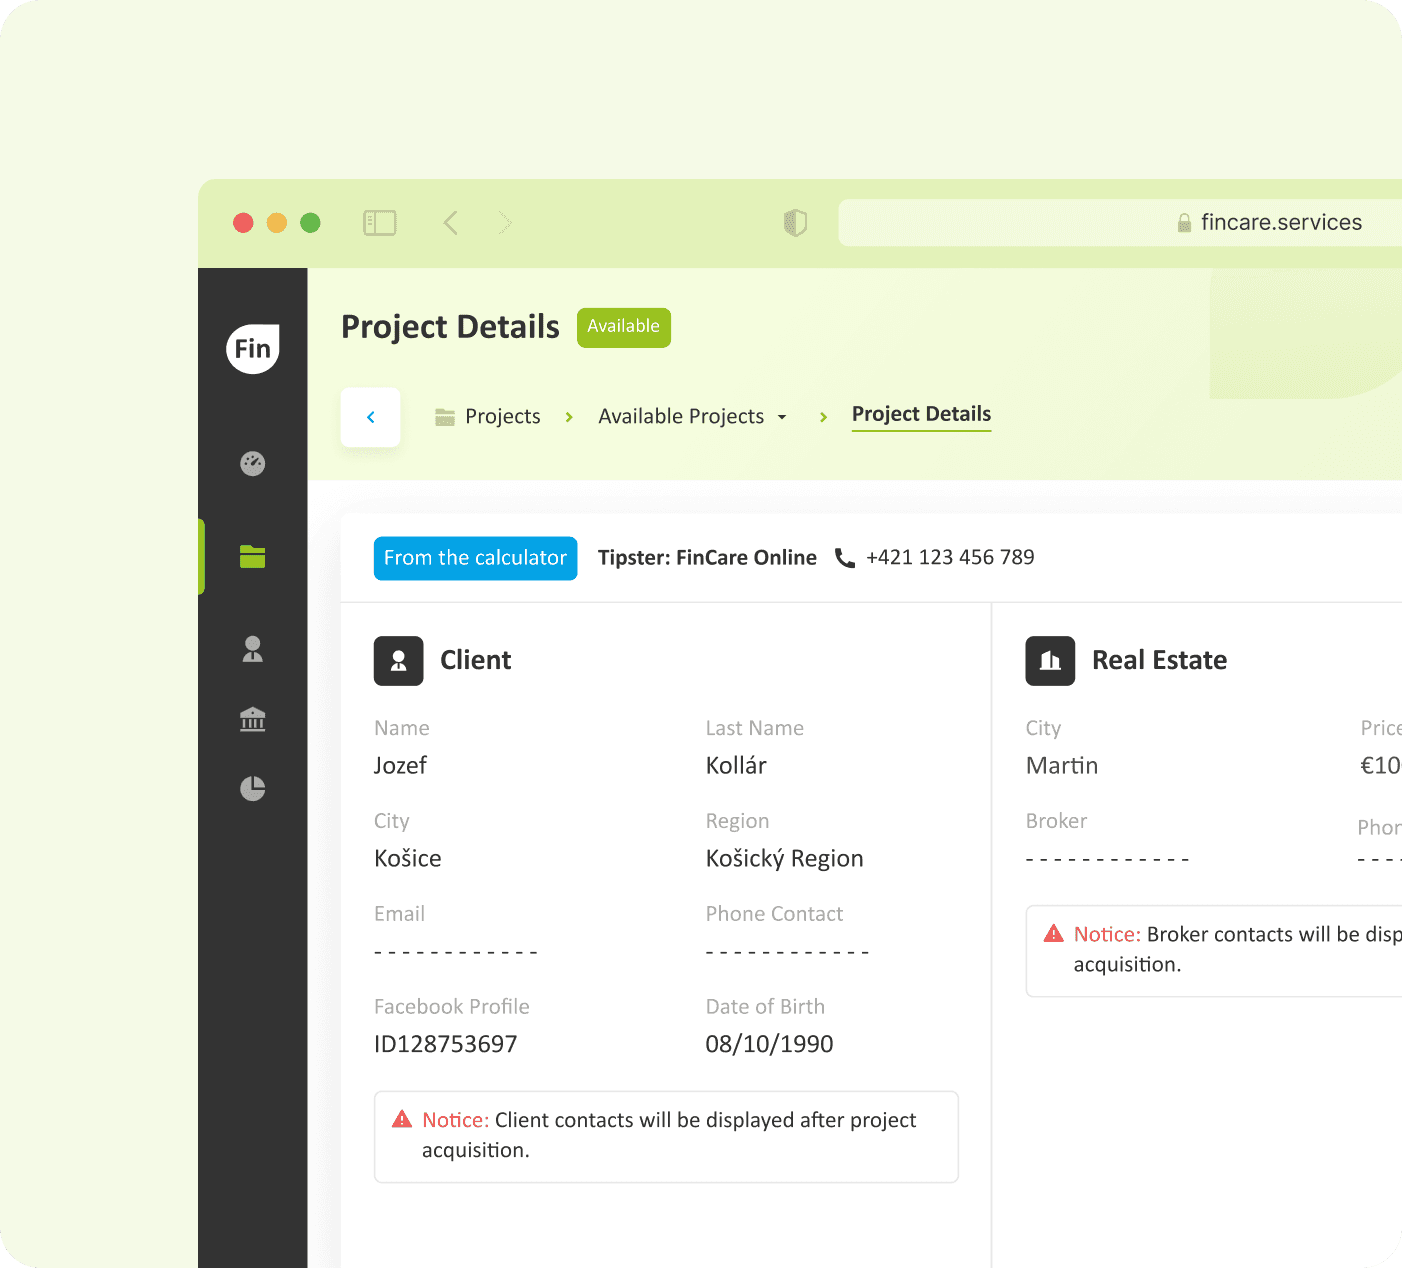Screen dimensions: 1402x1268
Task: Open the Projects breadcrumb link
Action: click(x=489, y=417)
